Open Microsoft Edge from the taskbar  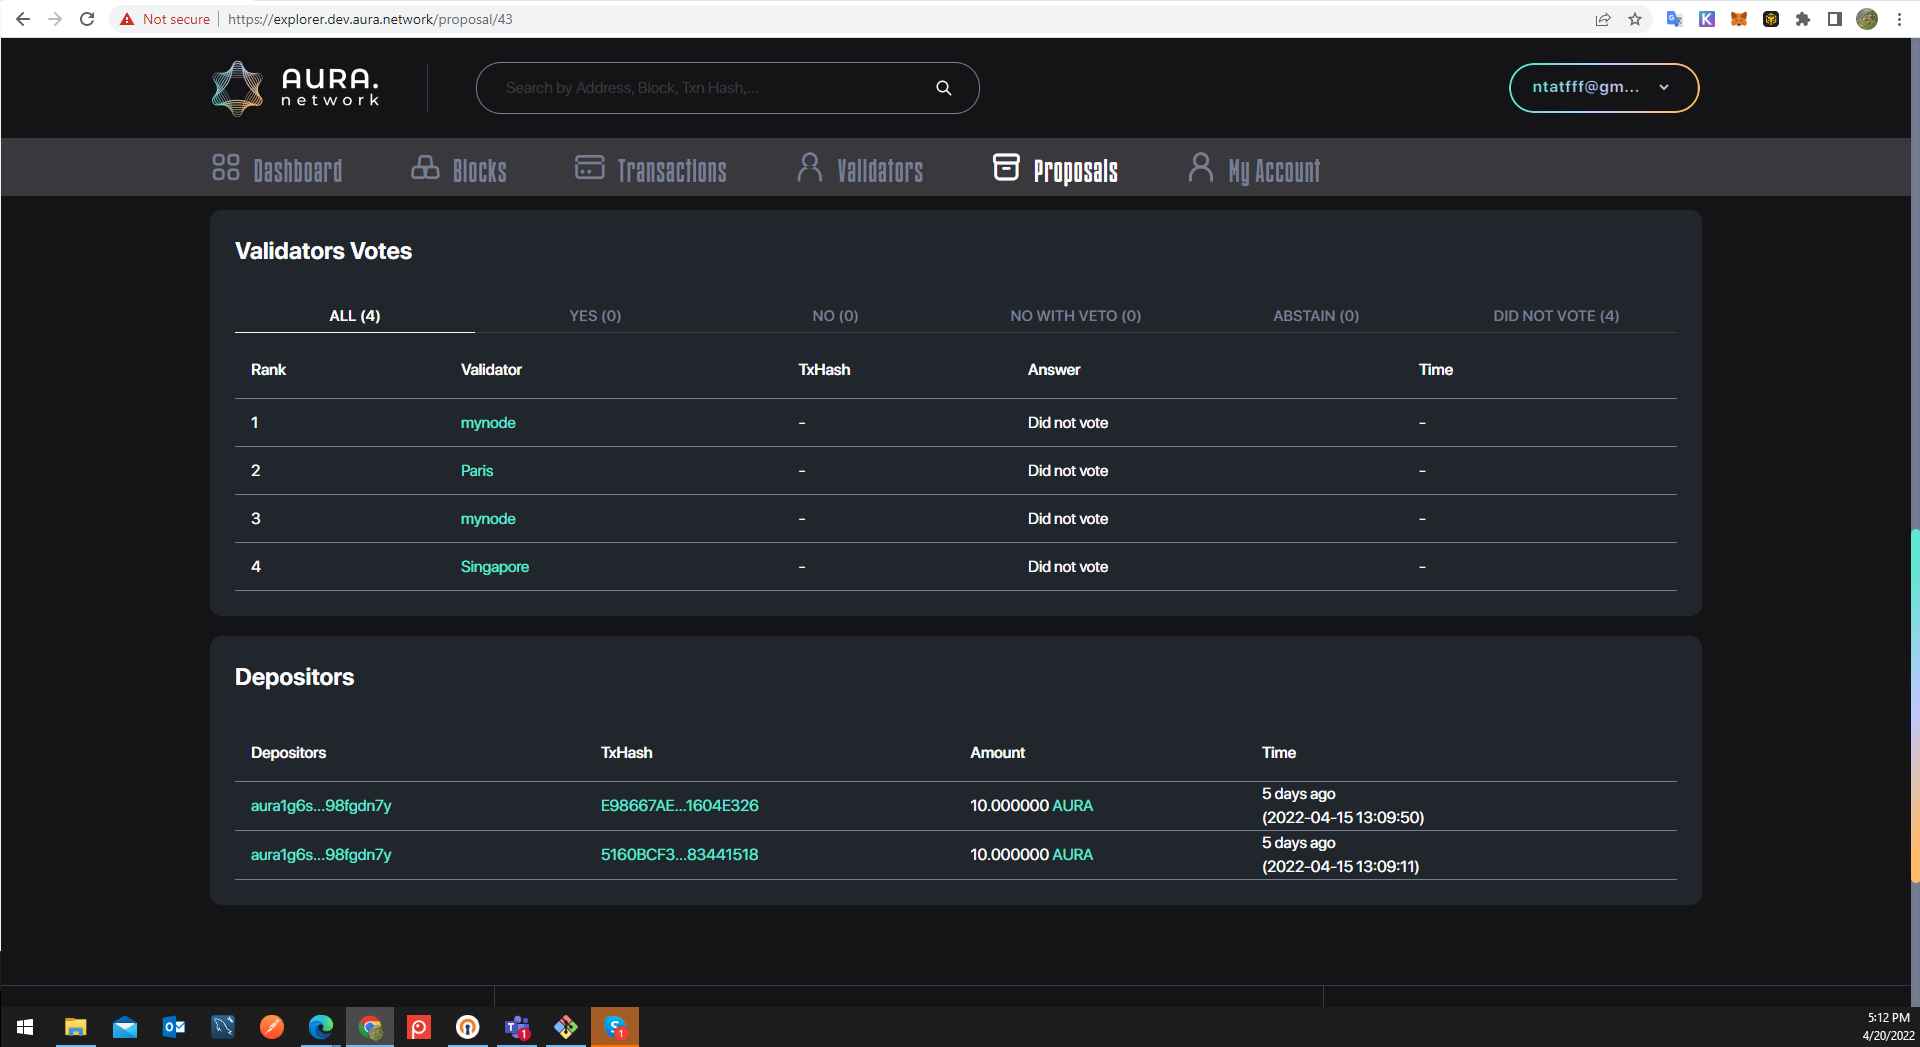coord(321,1027)
